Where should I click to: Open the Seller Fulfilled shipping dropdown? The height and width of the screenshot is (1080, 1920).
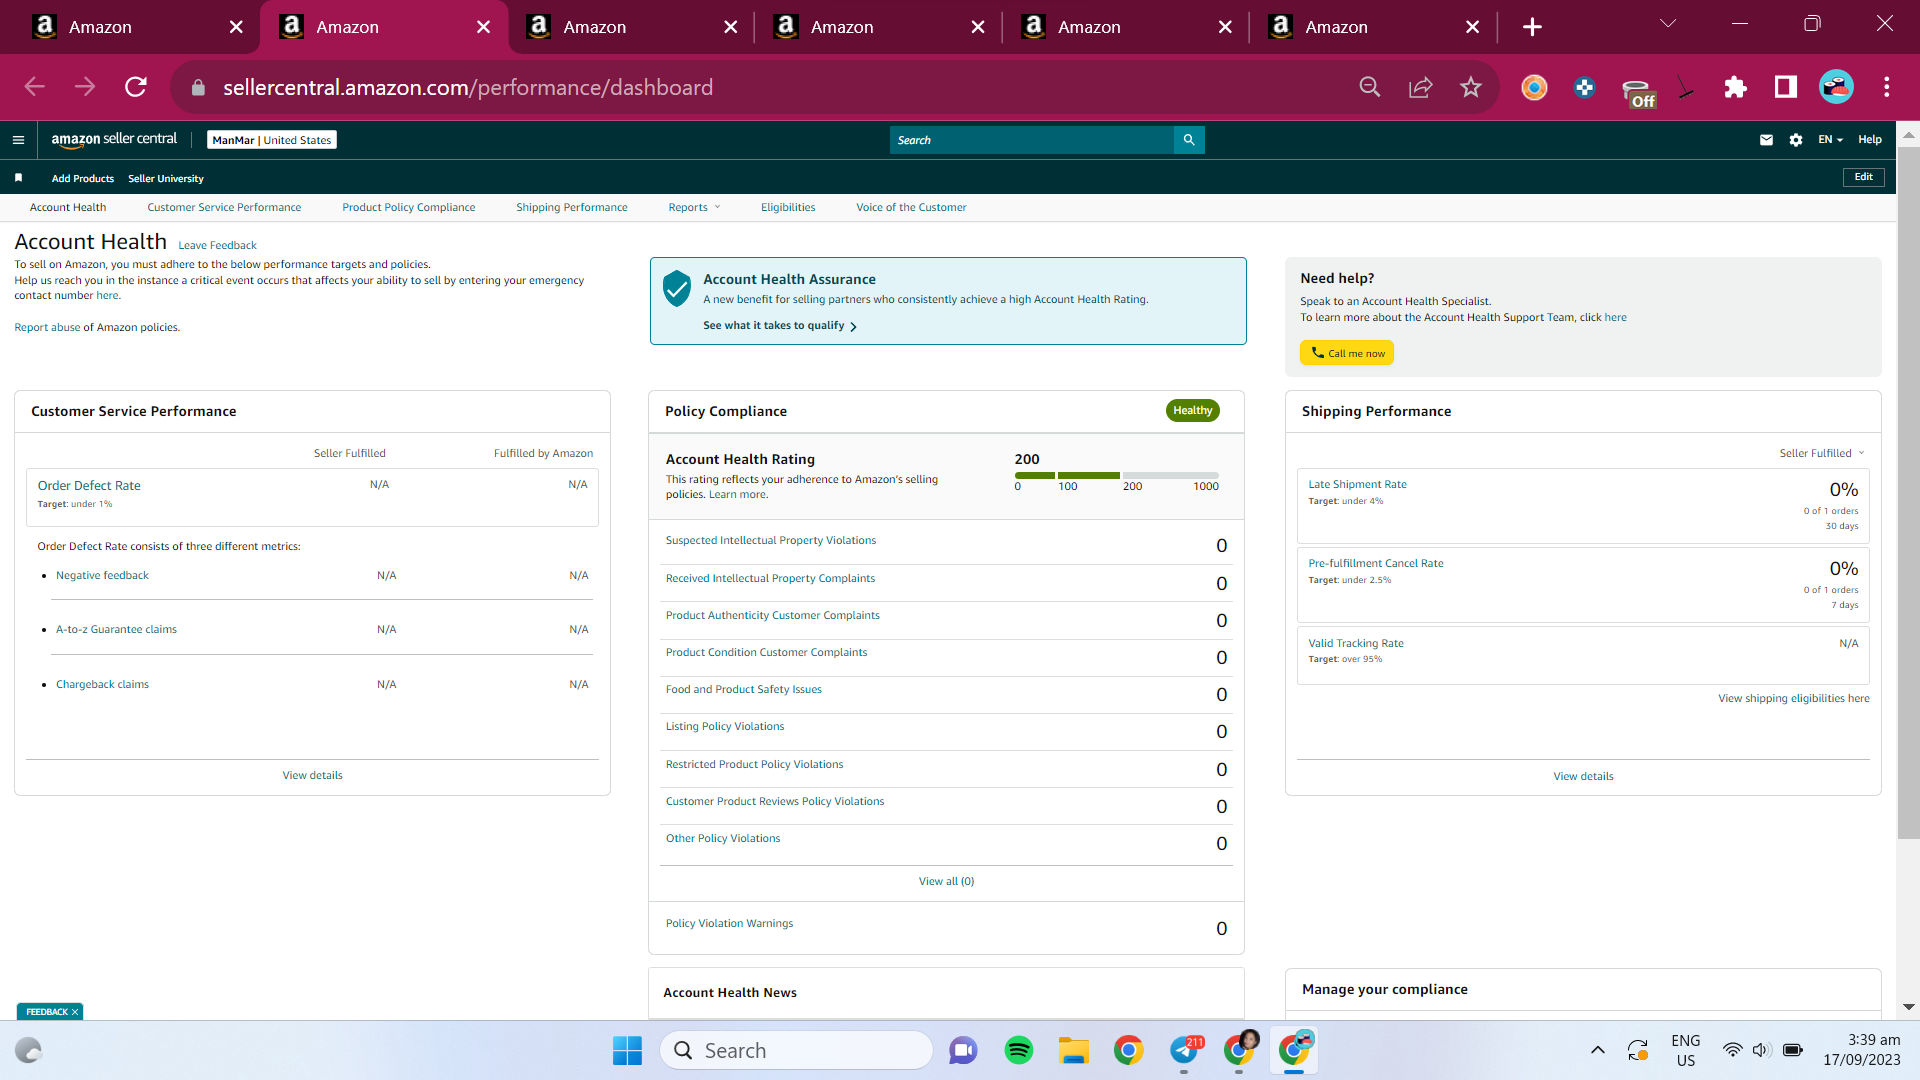(1822, 454)
